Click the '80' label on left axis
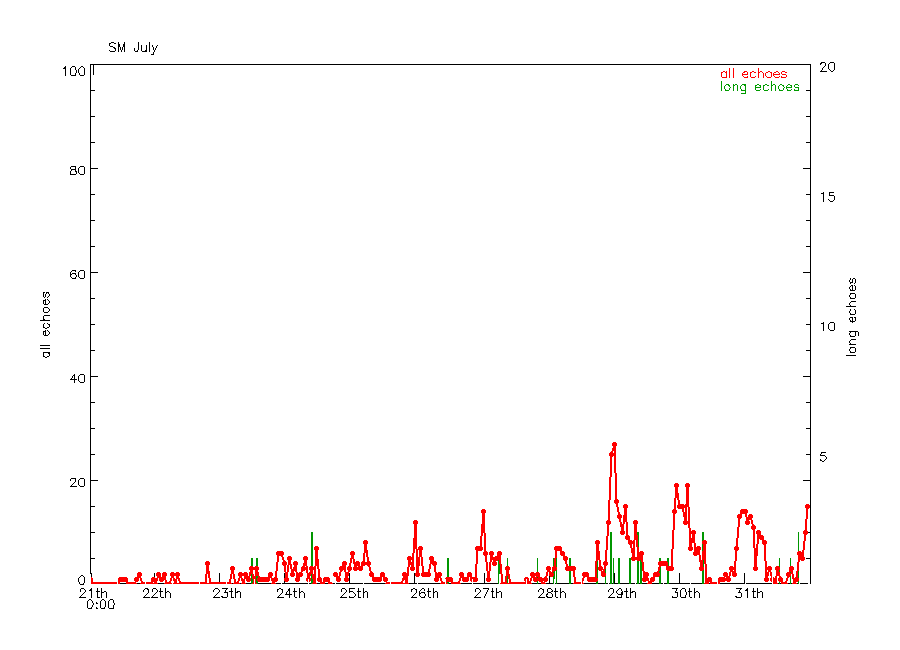The image size is (900, 650). coord(77,171)
